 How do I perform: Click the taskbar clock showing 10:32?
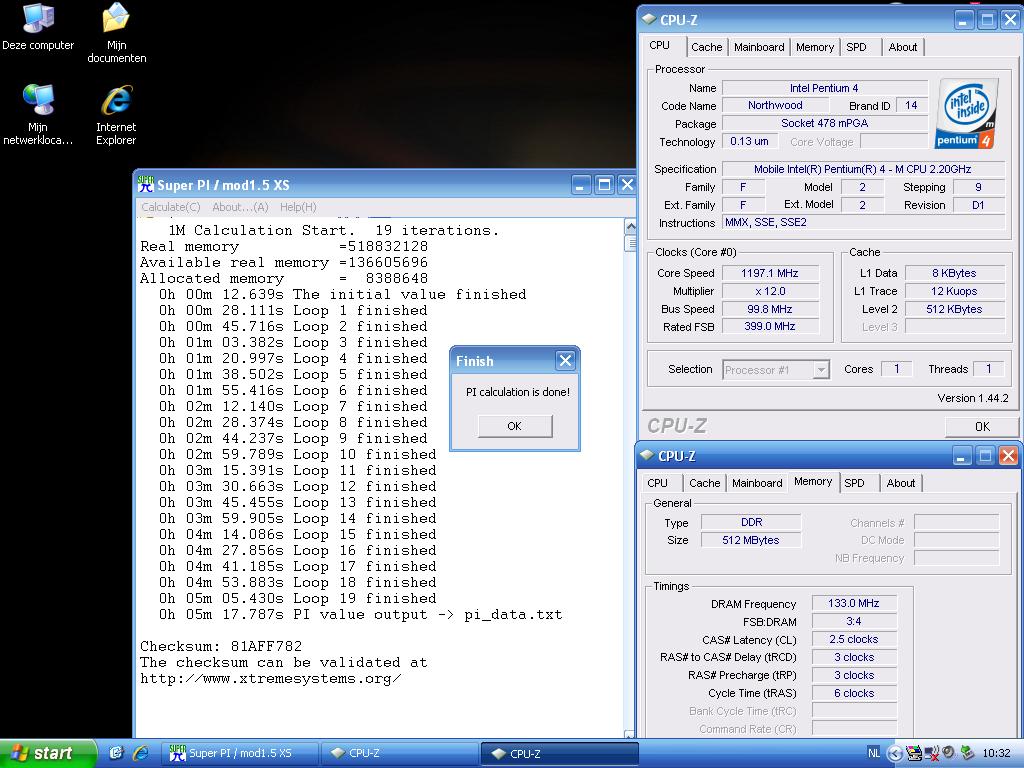coord(996,753)
